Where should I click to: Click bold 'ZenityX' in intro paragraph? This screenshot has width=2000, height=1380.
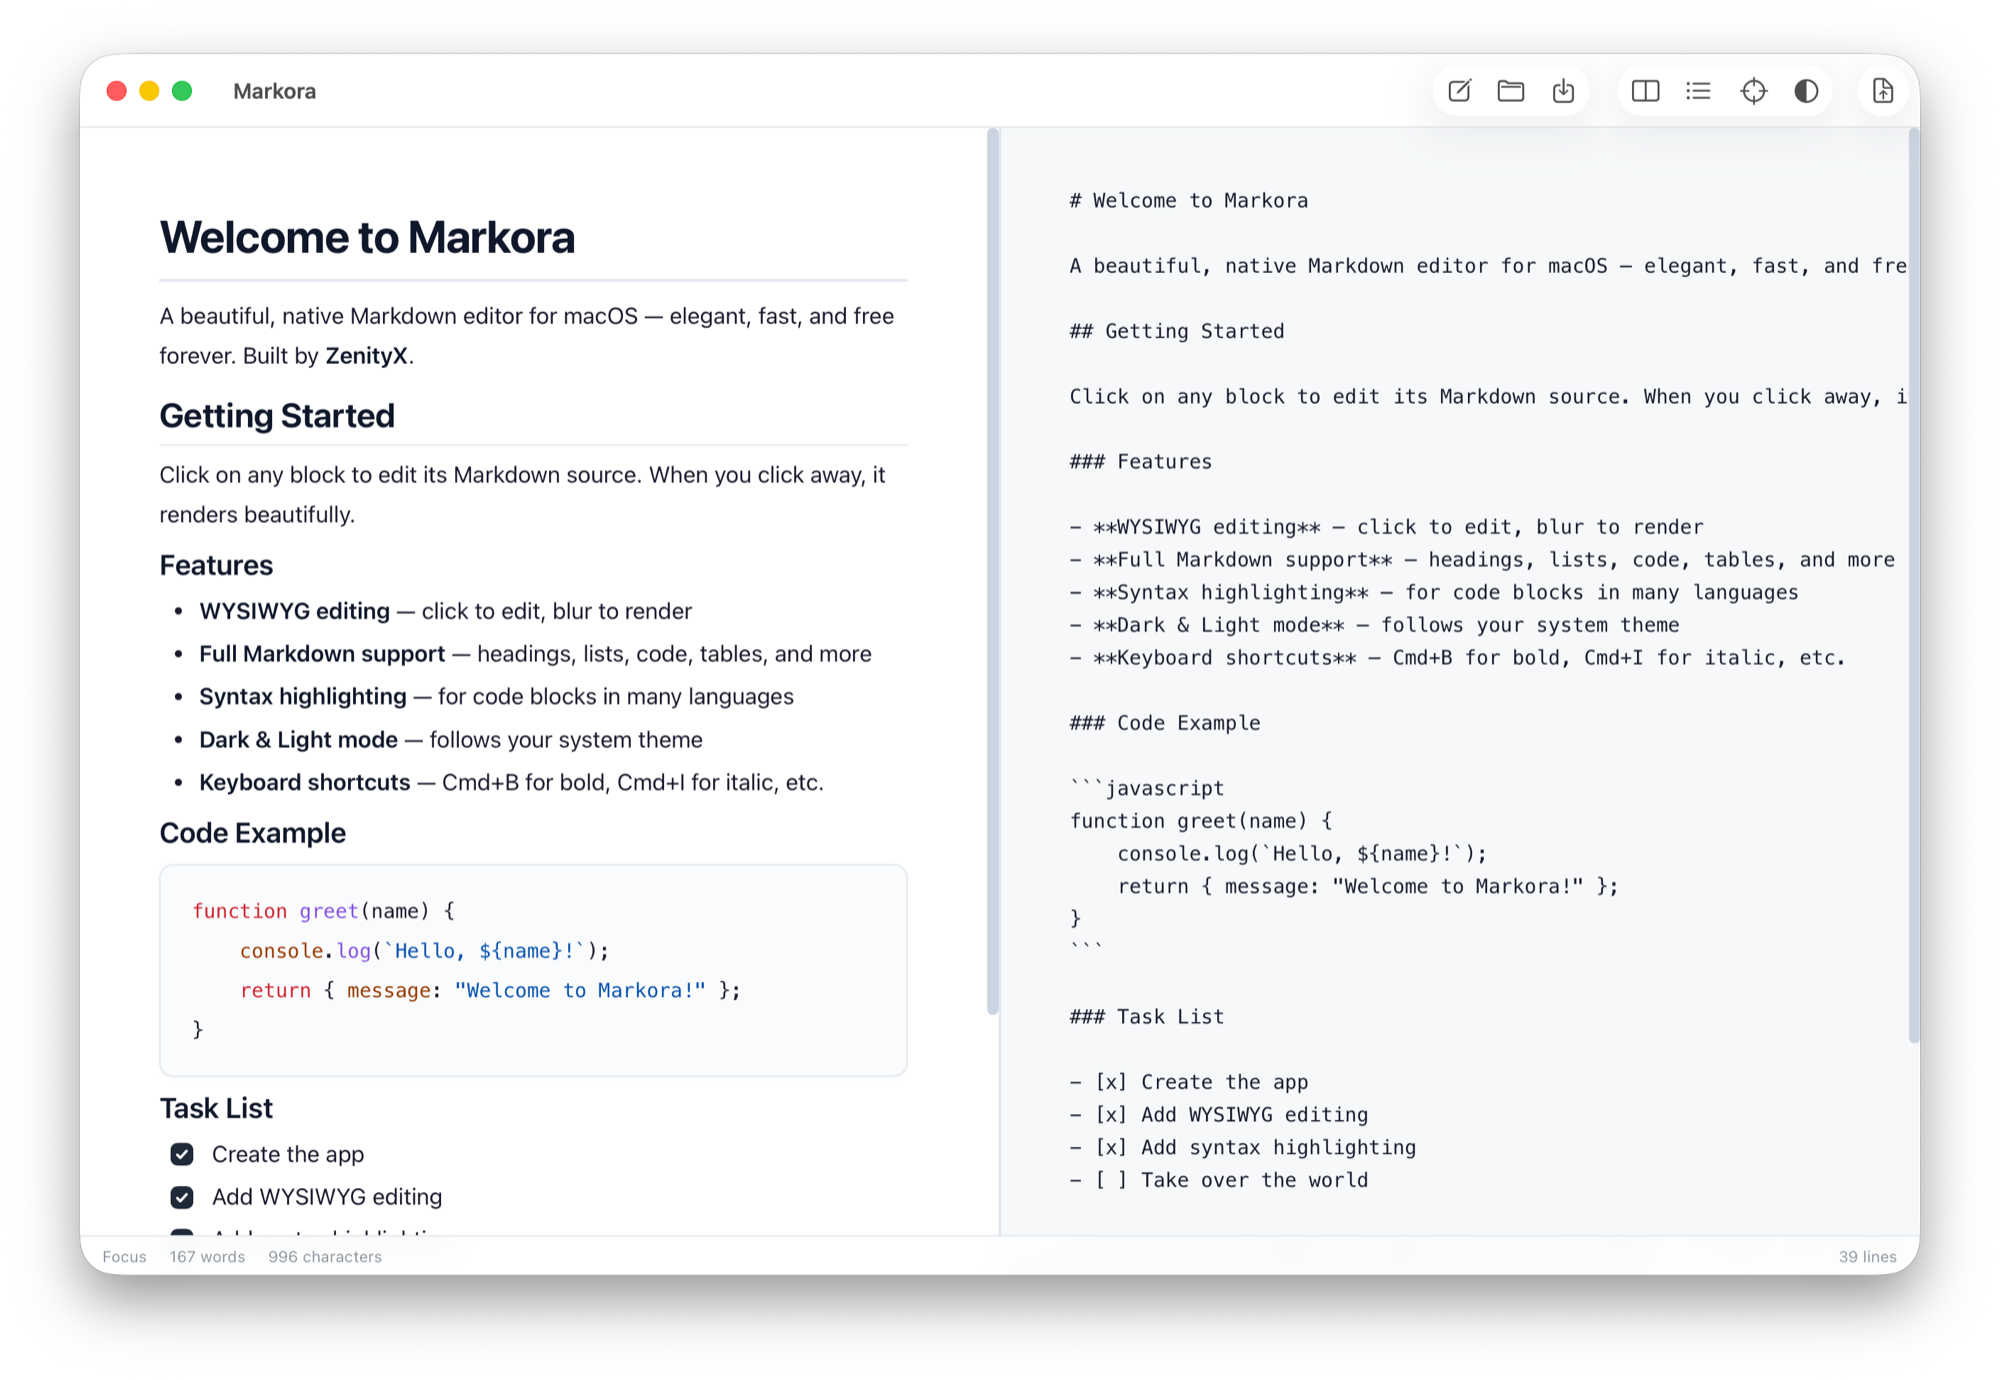366,356
